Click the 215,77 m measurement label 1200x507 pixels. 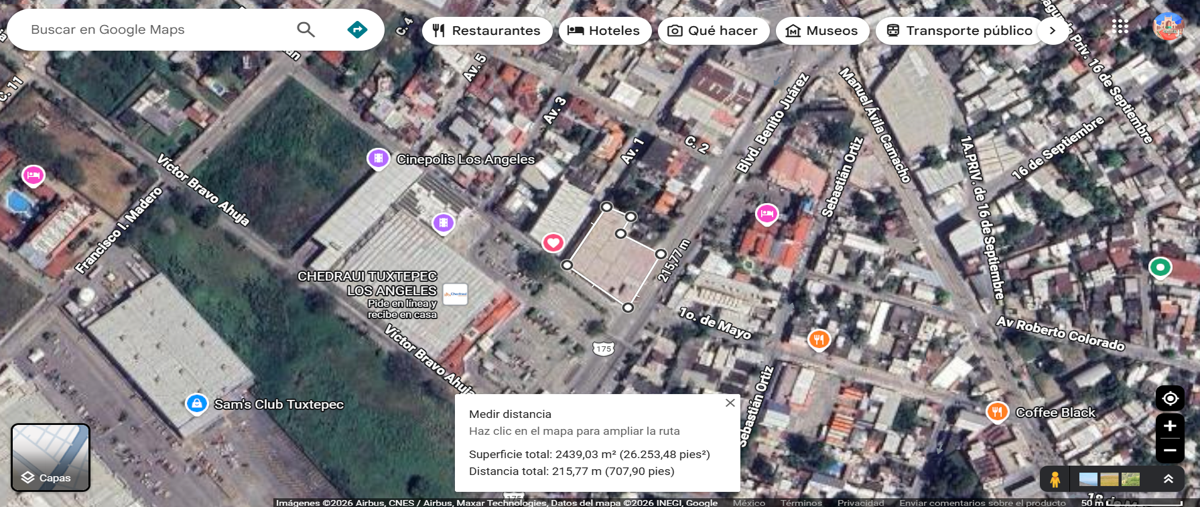coord(675,262)
